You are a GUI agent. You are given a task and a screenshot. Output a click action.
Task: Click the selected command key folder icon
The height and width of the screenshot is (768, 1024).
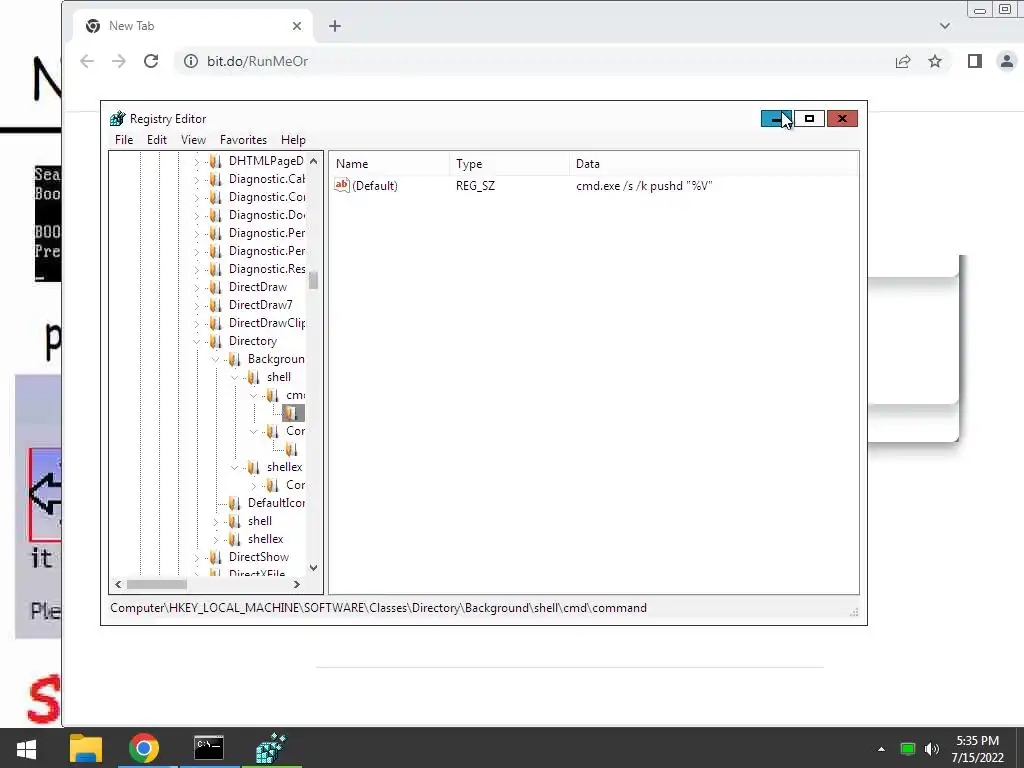(x=291, y=413)
